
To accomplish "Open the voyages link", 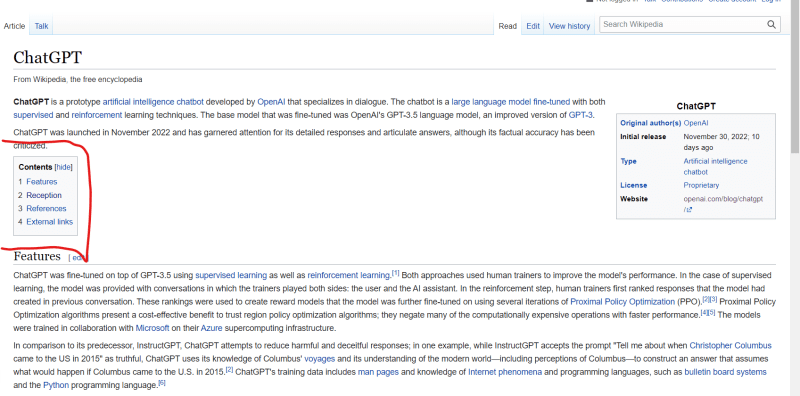I will [320, 359].
